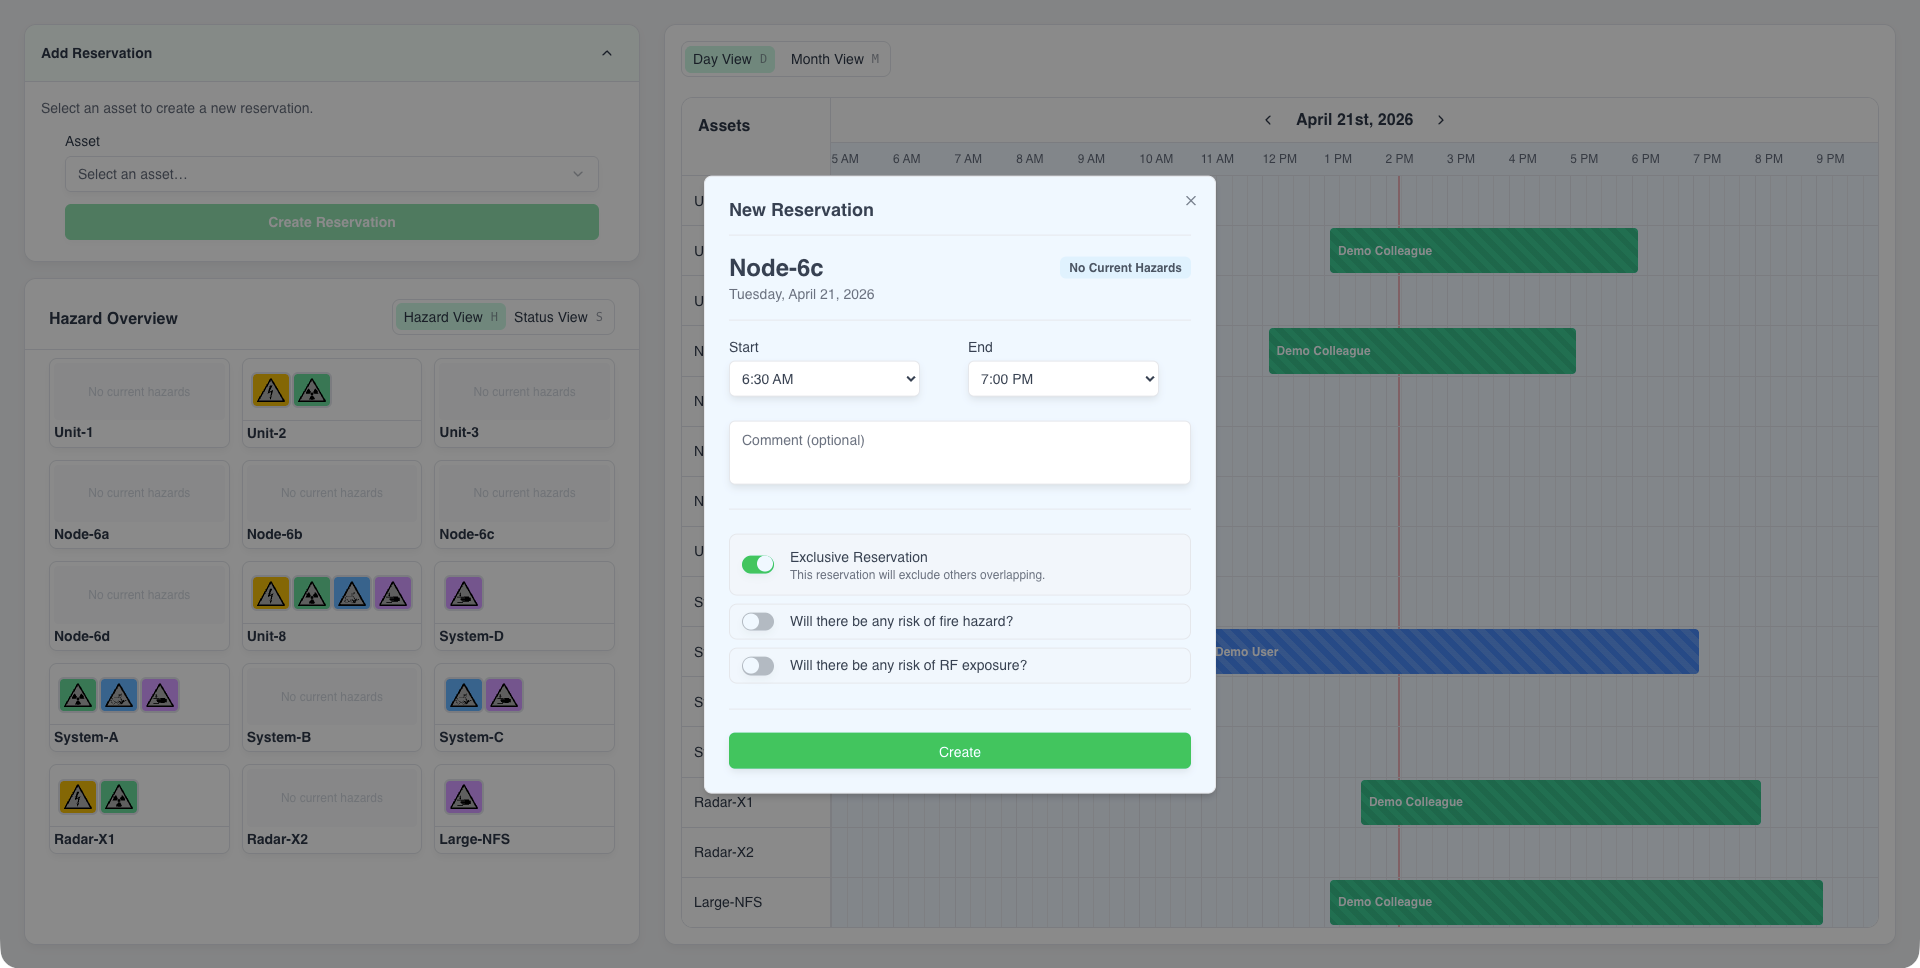1920x968 pixels.
Task: Click purple hazard icon on Unit-8
Action: [x=393, y=594]
